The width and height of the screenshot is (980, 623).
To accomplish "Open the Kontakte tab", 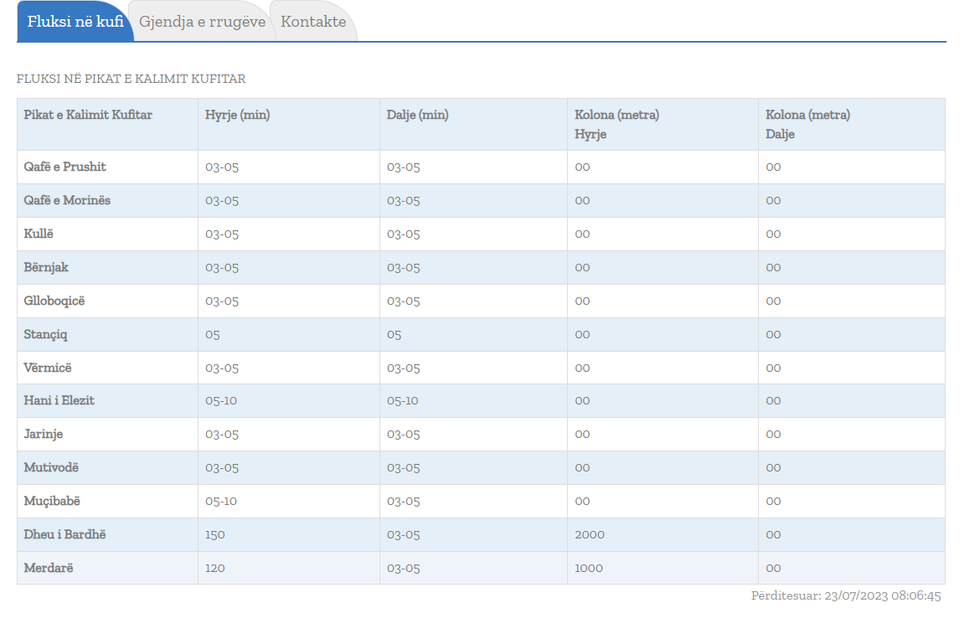I will pos(313,22).
